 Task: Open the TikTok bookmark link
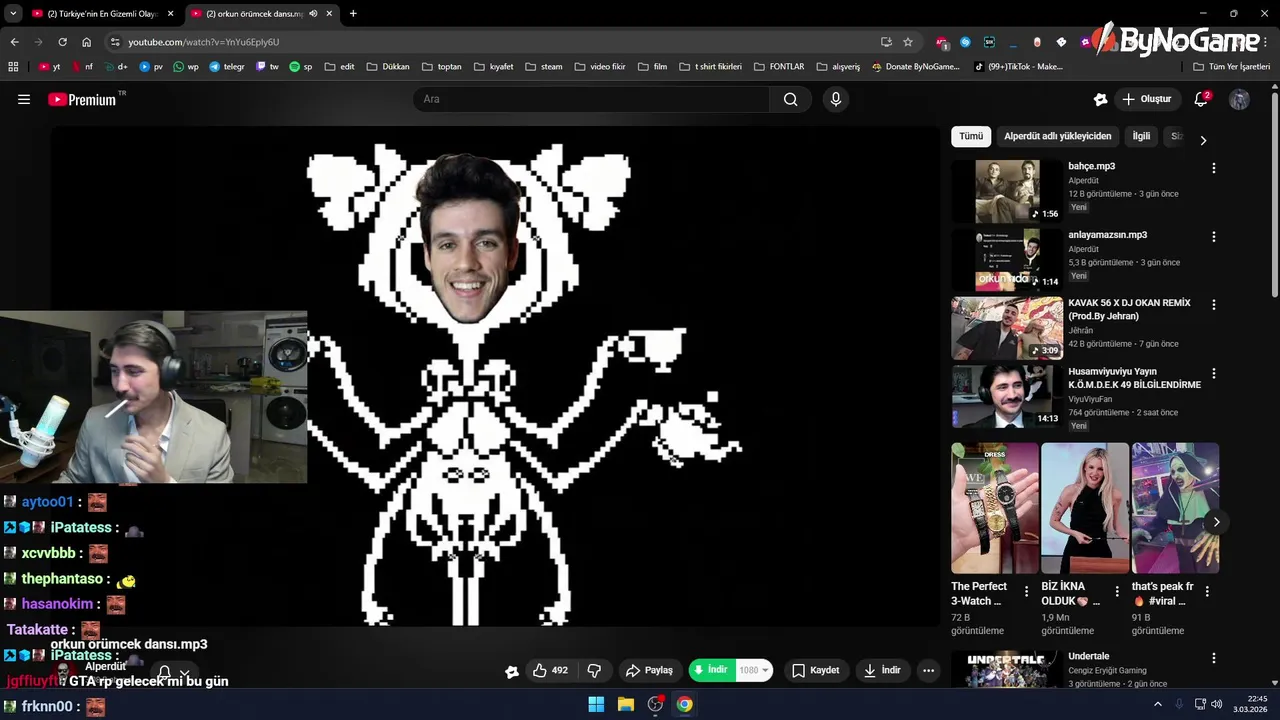click(x=1018, y=67)
